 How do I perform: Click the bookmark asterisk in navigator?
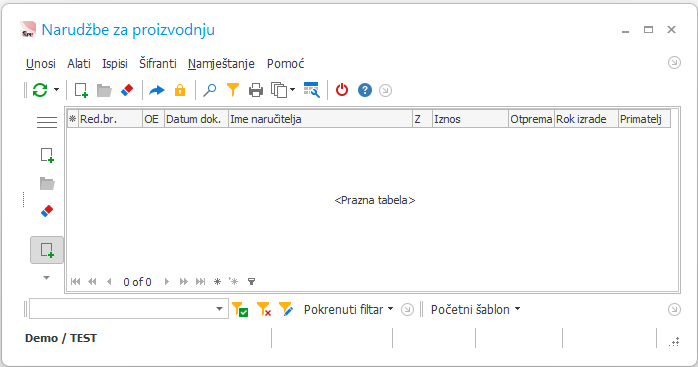(x=217, y=281)
